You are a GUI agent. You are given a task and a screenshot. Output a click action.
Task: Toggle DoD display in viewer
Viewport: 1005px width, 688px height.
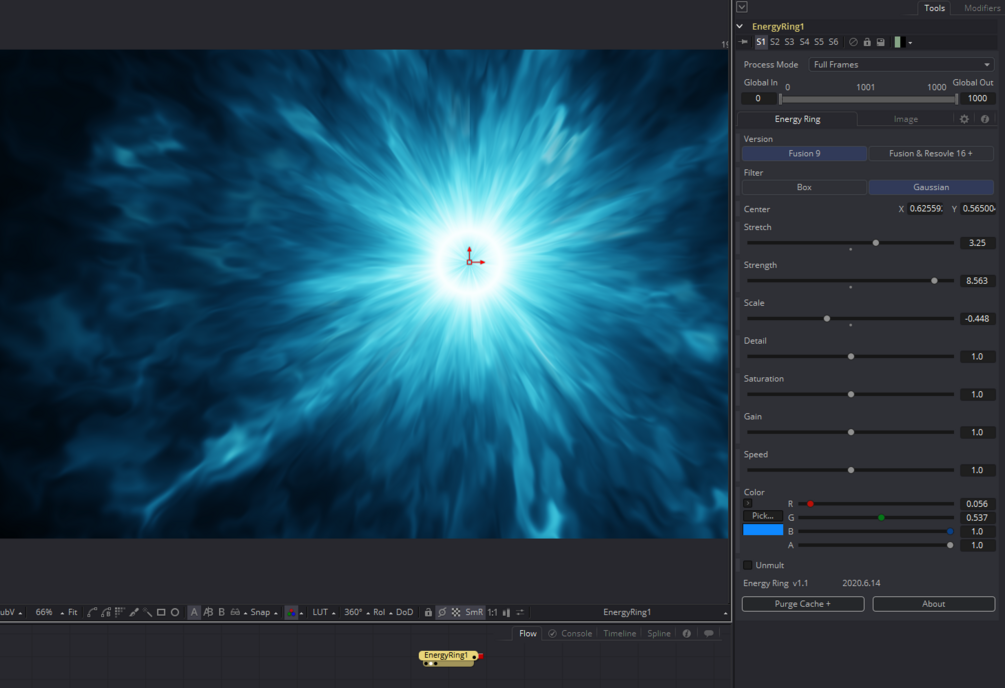coord(404,612)
